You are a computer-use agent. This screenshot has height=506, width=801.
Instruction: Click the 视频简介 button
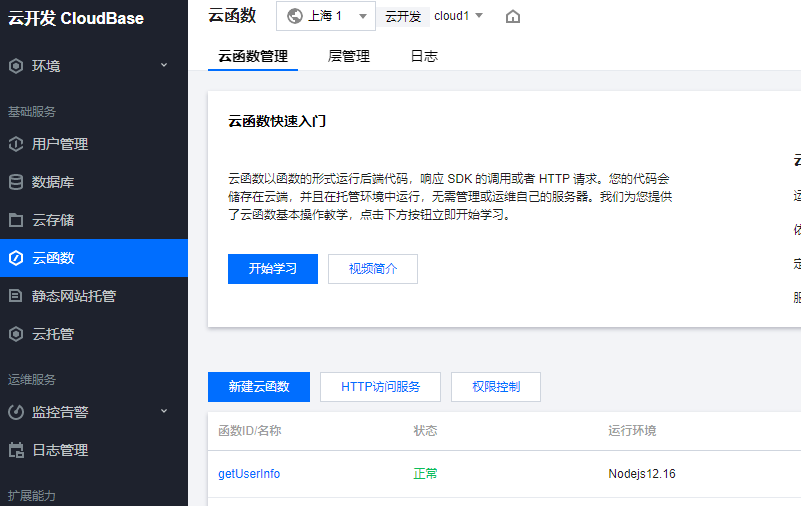373,269
